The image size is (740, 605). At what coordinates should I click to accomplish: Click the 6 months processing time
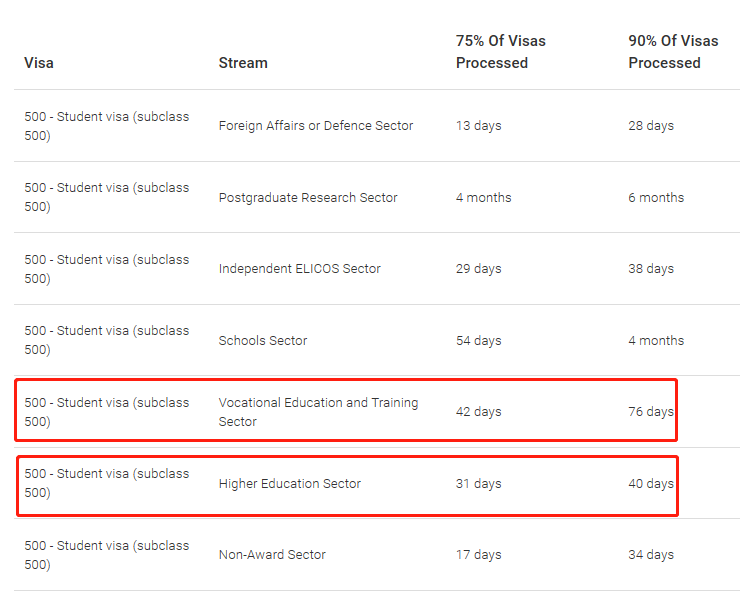656,198
